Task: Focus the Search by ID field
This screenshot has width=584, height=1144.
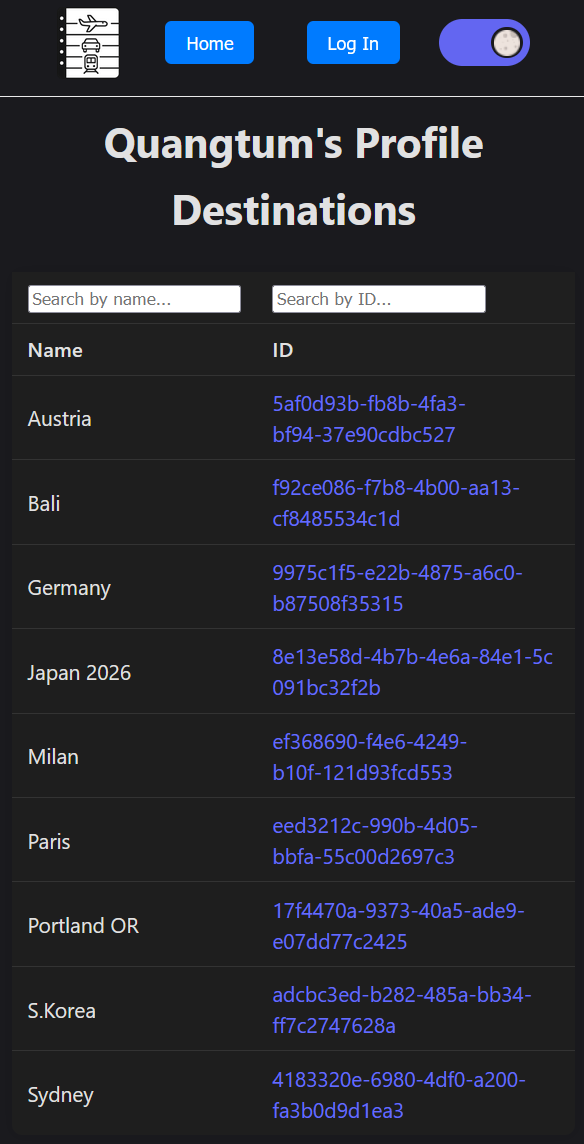Action: click(x=379, y=299)
